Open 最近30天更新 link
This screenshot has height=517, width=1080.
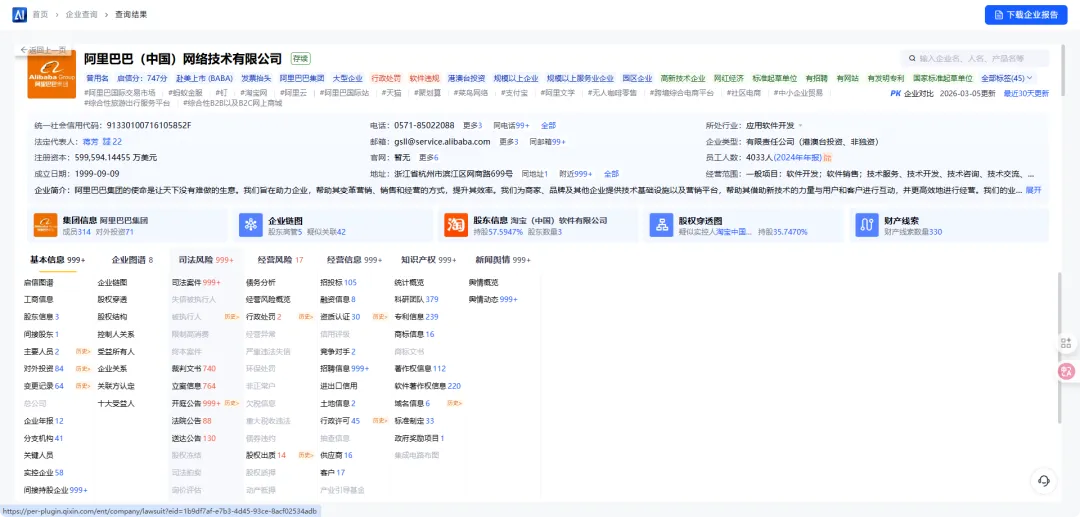tap(1026, 93)
